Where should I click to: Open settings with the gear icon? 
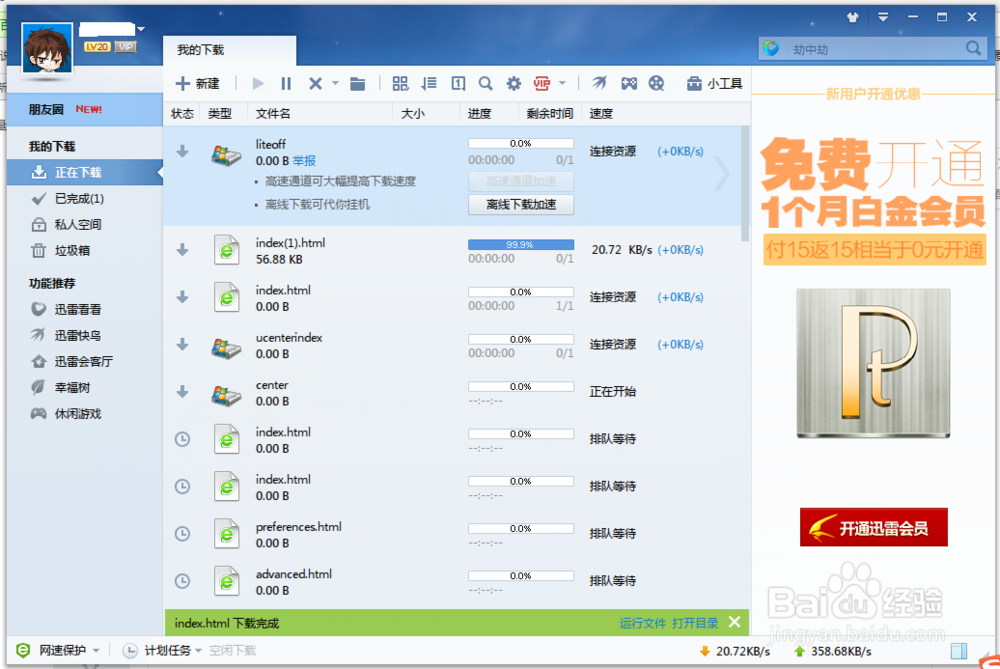point(513,84)
